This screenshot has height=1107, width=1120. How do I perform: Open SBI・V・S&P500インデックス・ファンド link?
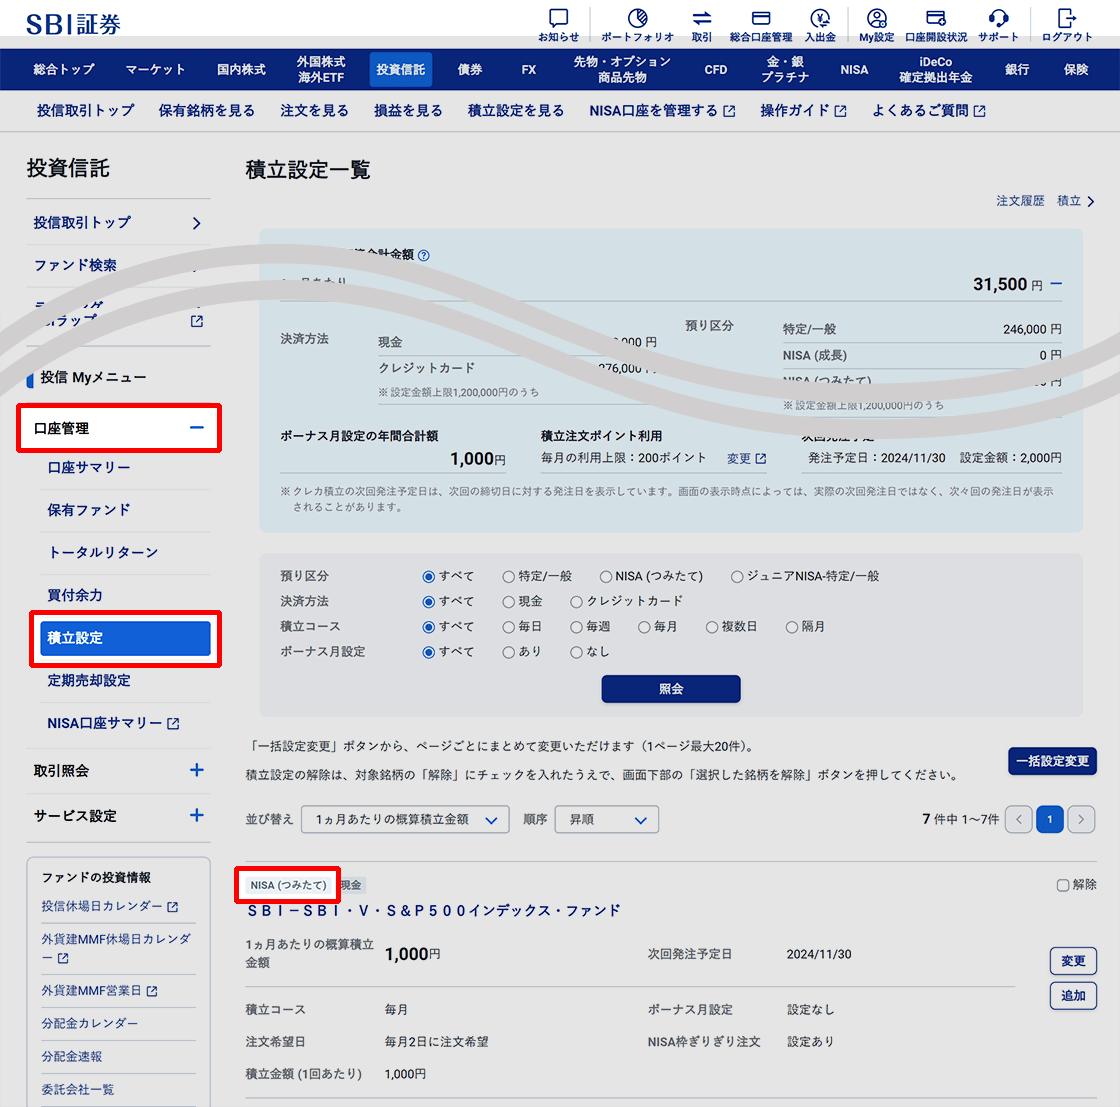pyautogui.click(x=434, y=911)
